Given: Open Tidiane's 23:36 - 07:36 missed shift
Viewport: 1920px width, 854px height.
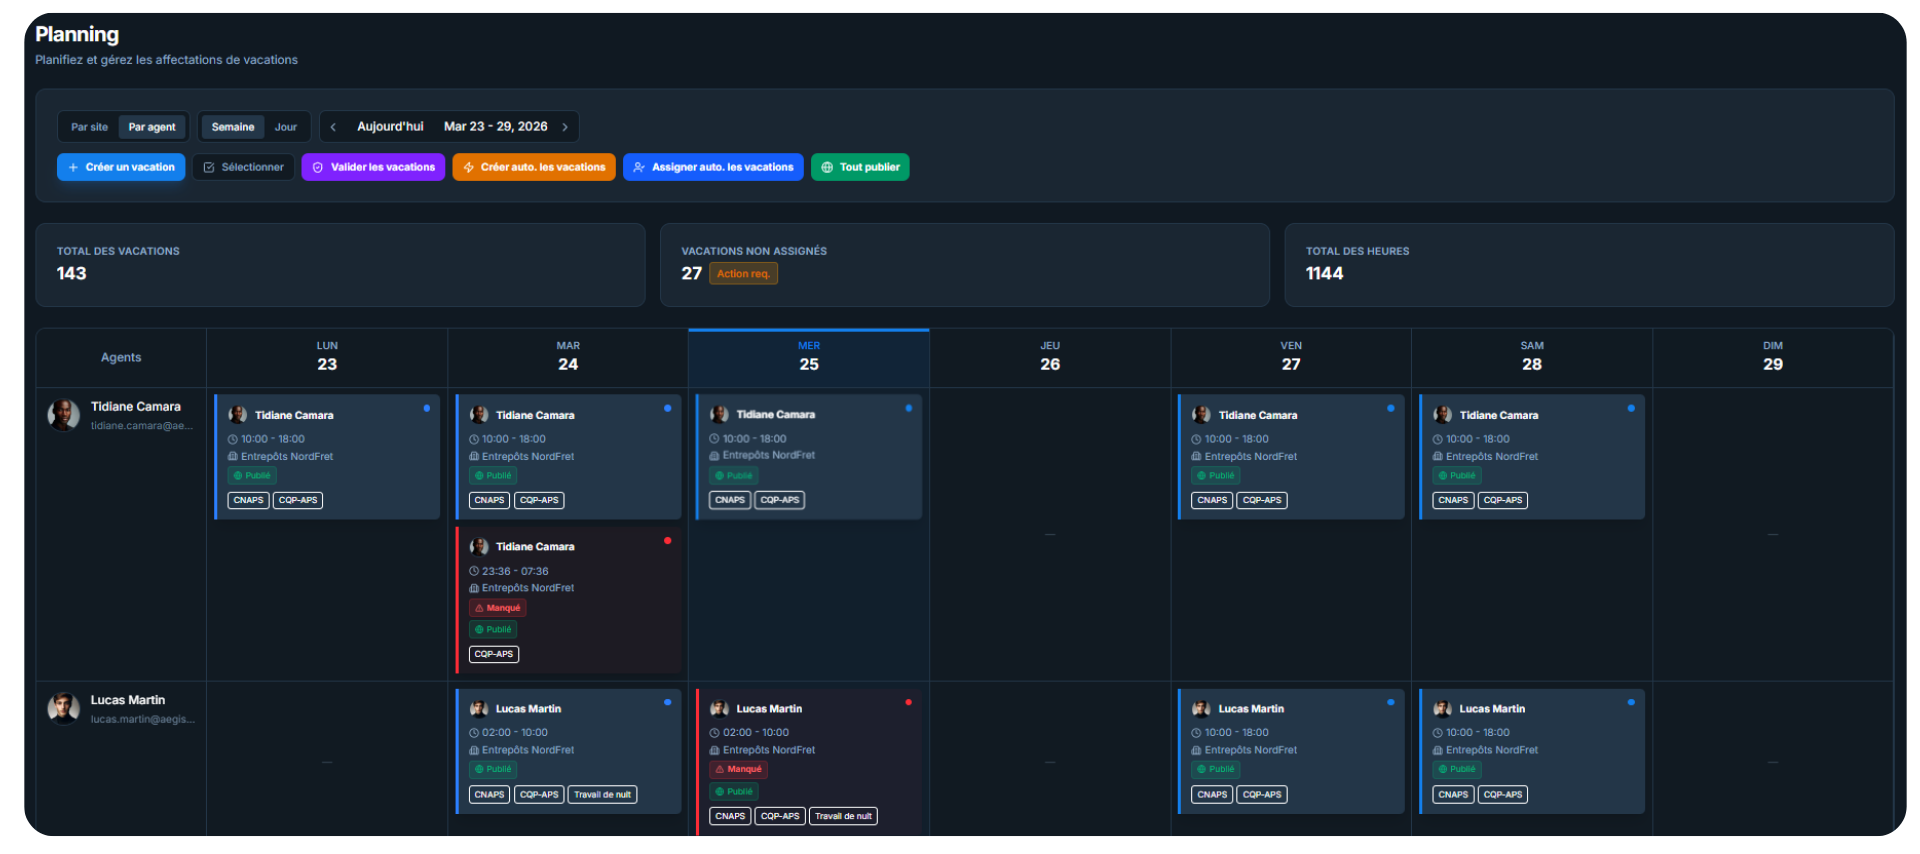Looking at the screenshot, I should coord(568,600).
